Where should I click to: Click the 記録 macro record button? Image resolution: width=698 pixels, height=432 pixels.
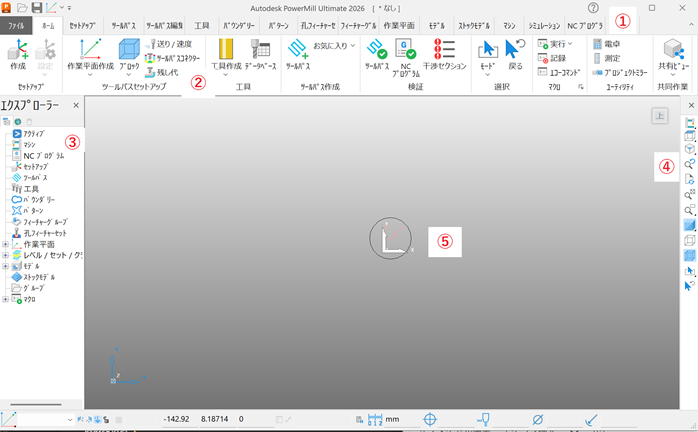click(552, 58)
